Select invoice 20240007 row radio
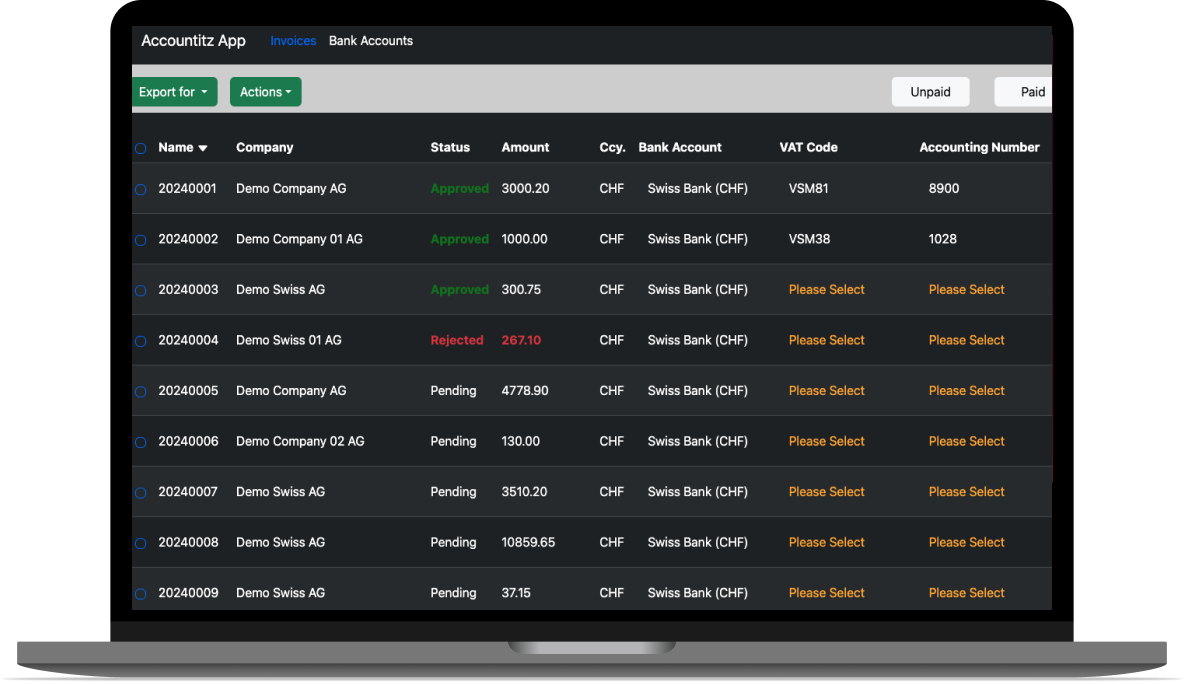 tap(140, 493)
